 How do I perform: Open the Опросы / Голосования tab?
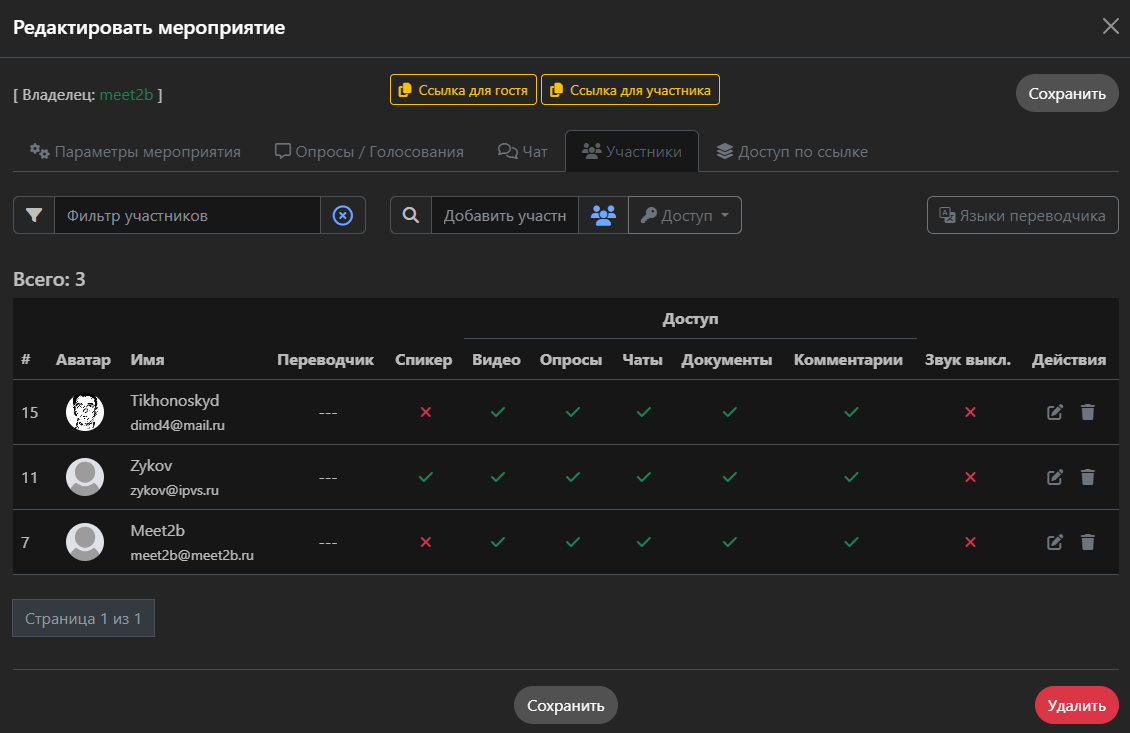(x=369, y=152)
